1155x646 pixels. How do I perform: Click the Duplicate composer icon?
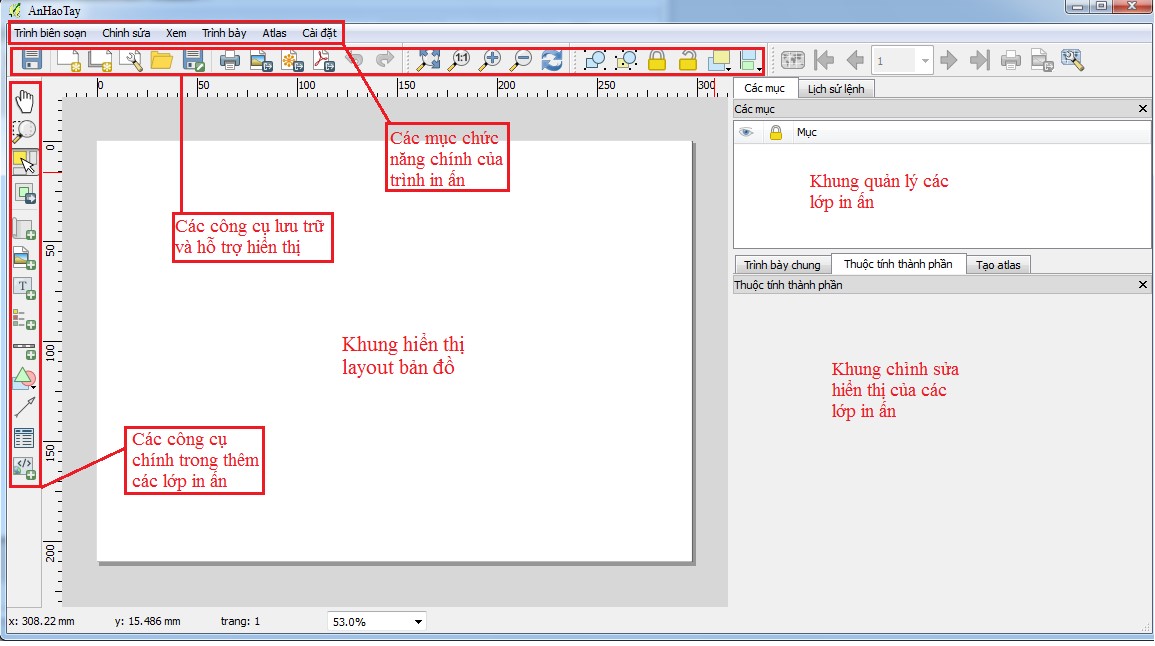[99, 60]
